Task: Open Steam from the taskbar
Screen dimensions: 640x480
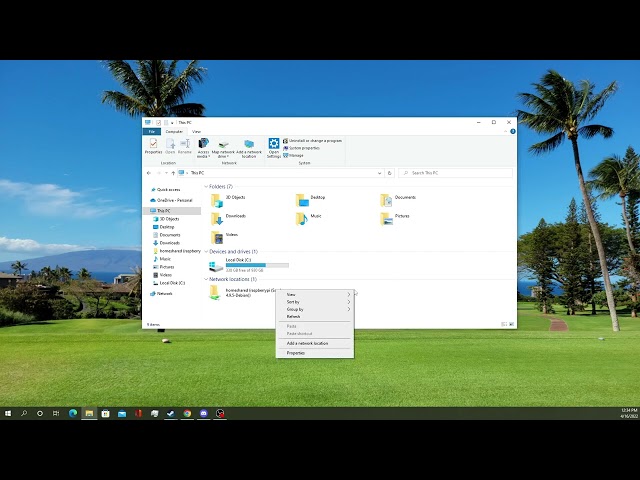Action: pyautogui.click(x=171, y=413)
